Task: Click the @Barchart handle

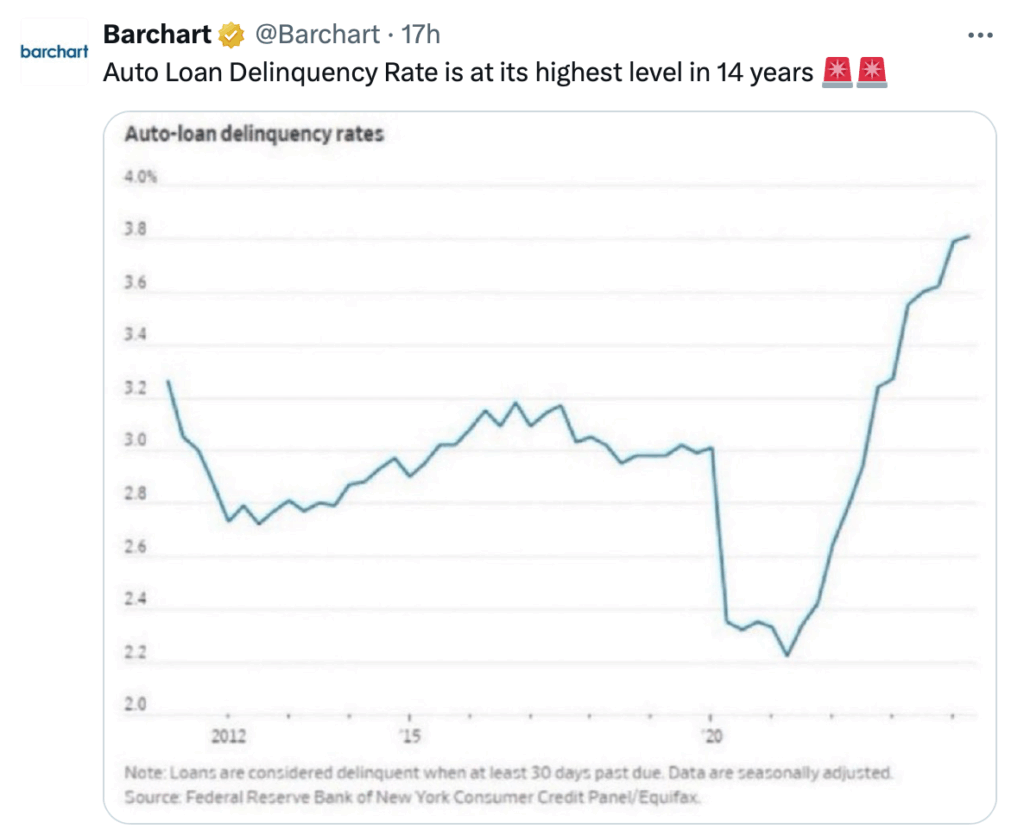Action: pyautogui.click(x=317, y=35)
